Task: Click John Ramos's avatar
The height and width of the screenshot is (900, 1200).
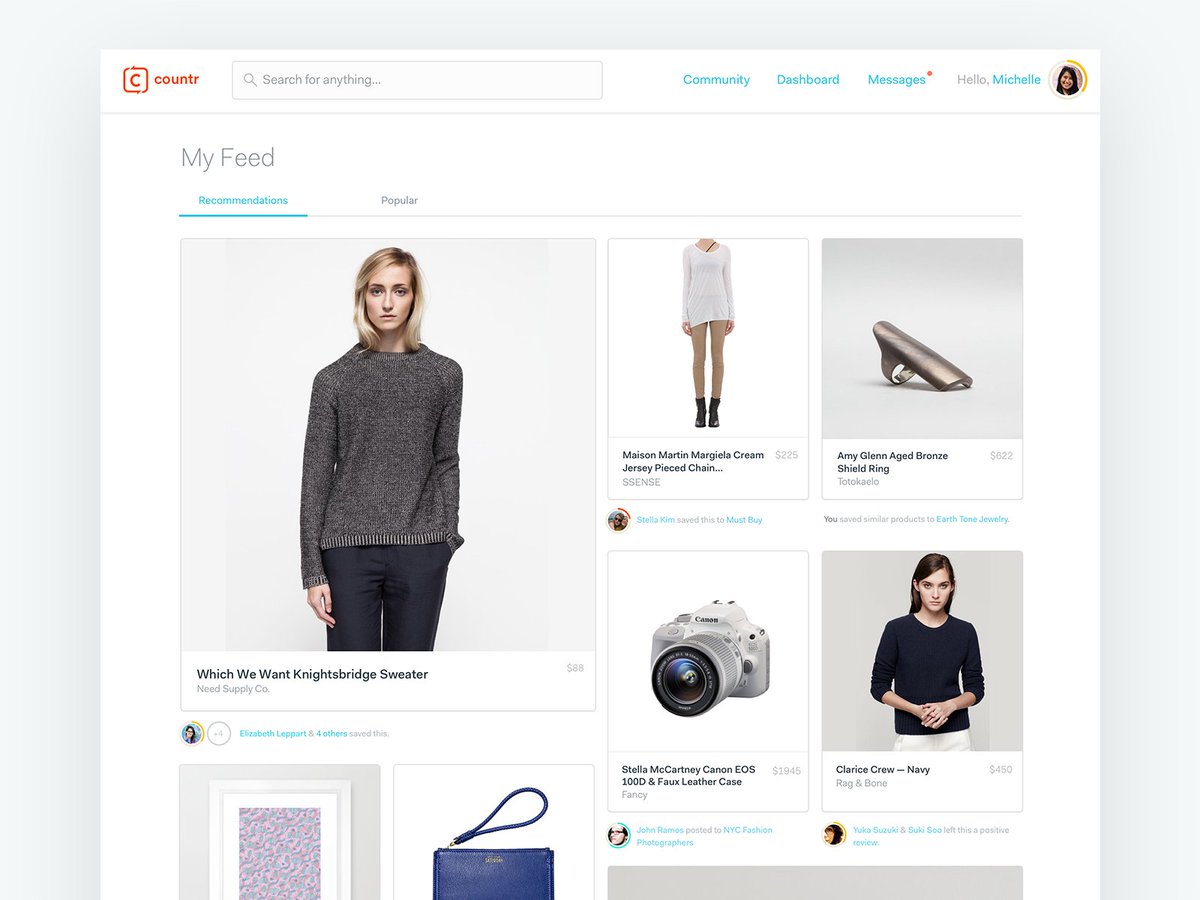Action: 619,835
